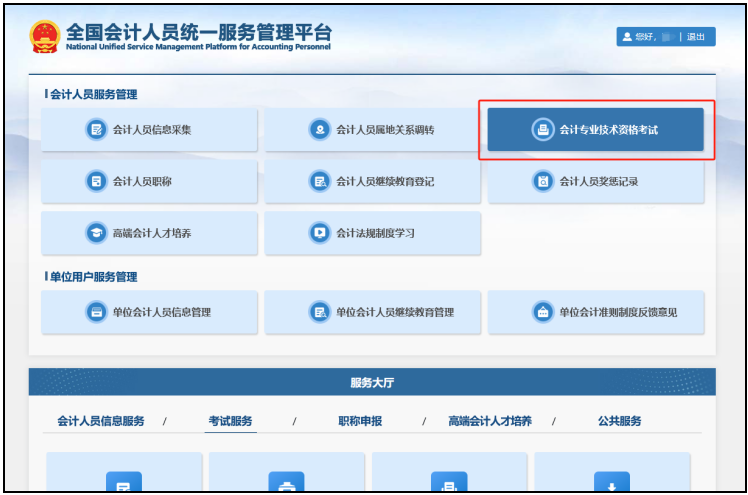Screen dimensions: 748x495
Task: Click the 高端会计人才培养 graduation cap icon
Action: click(x=96, y=233)
